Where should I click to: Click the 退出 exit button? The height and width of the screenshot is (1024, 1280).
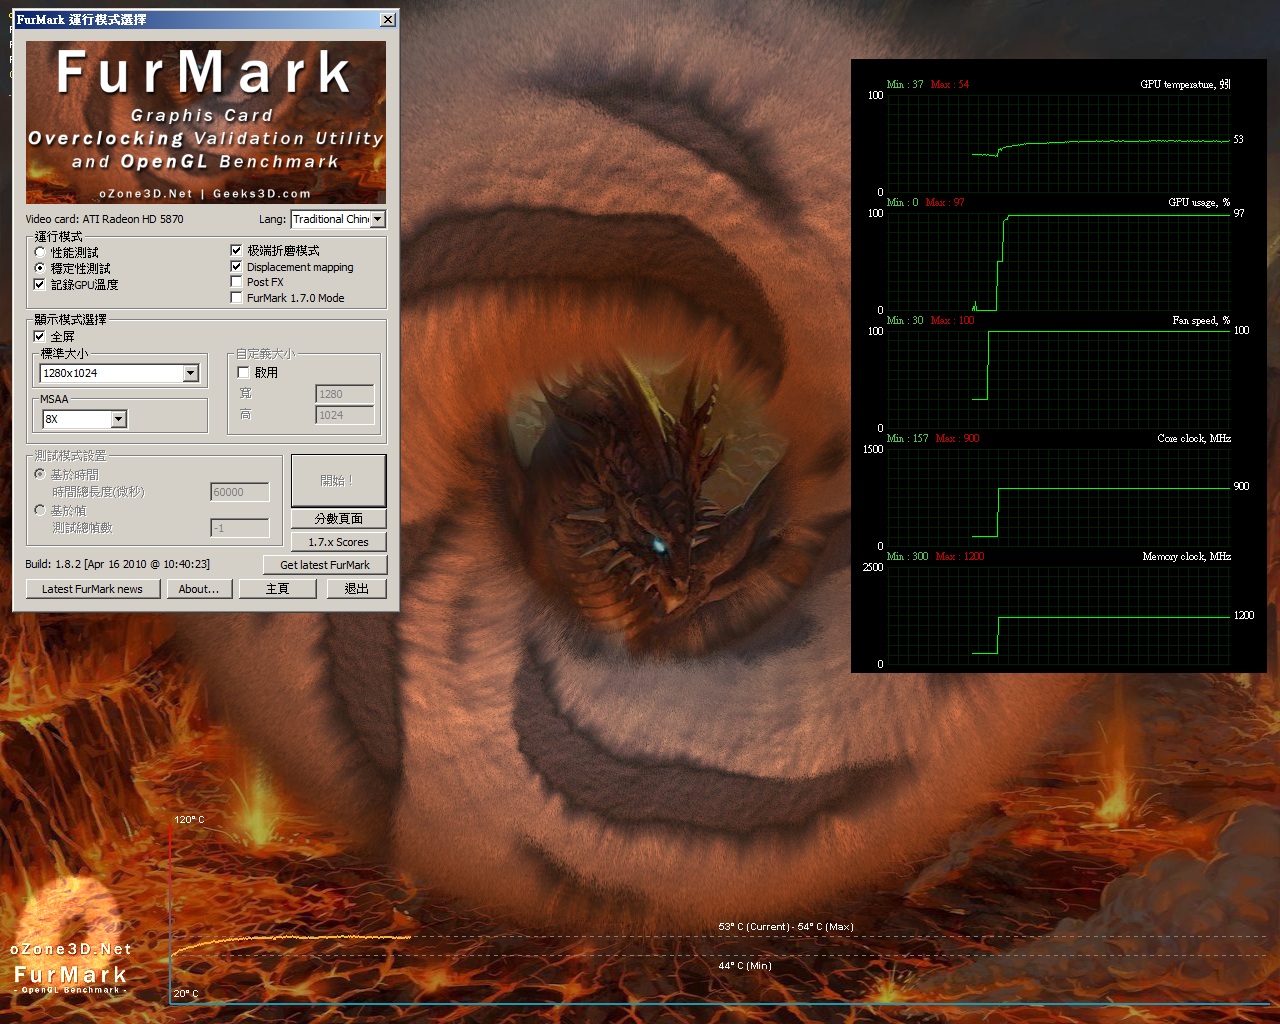[357, 589]
